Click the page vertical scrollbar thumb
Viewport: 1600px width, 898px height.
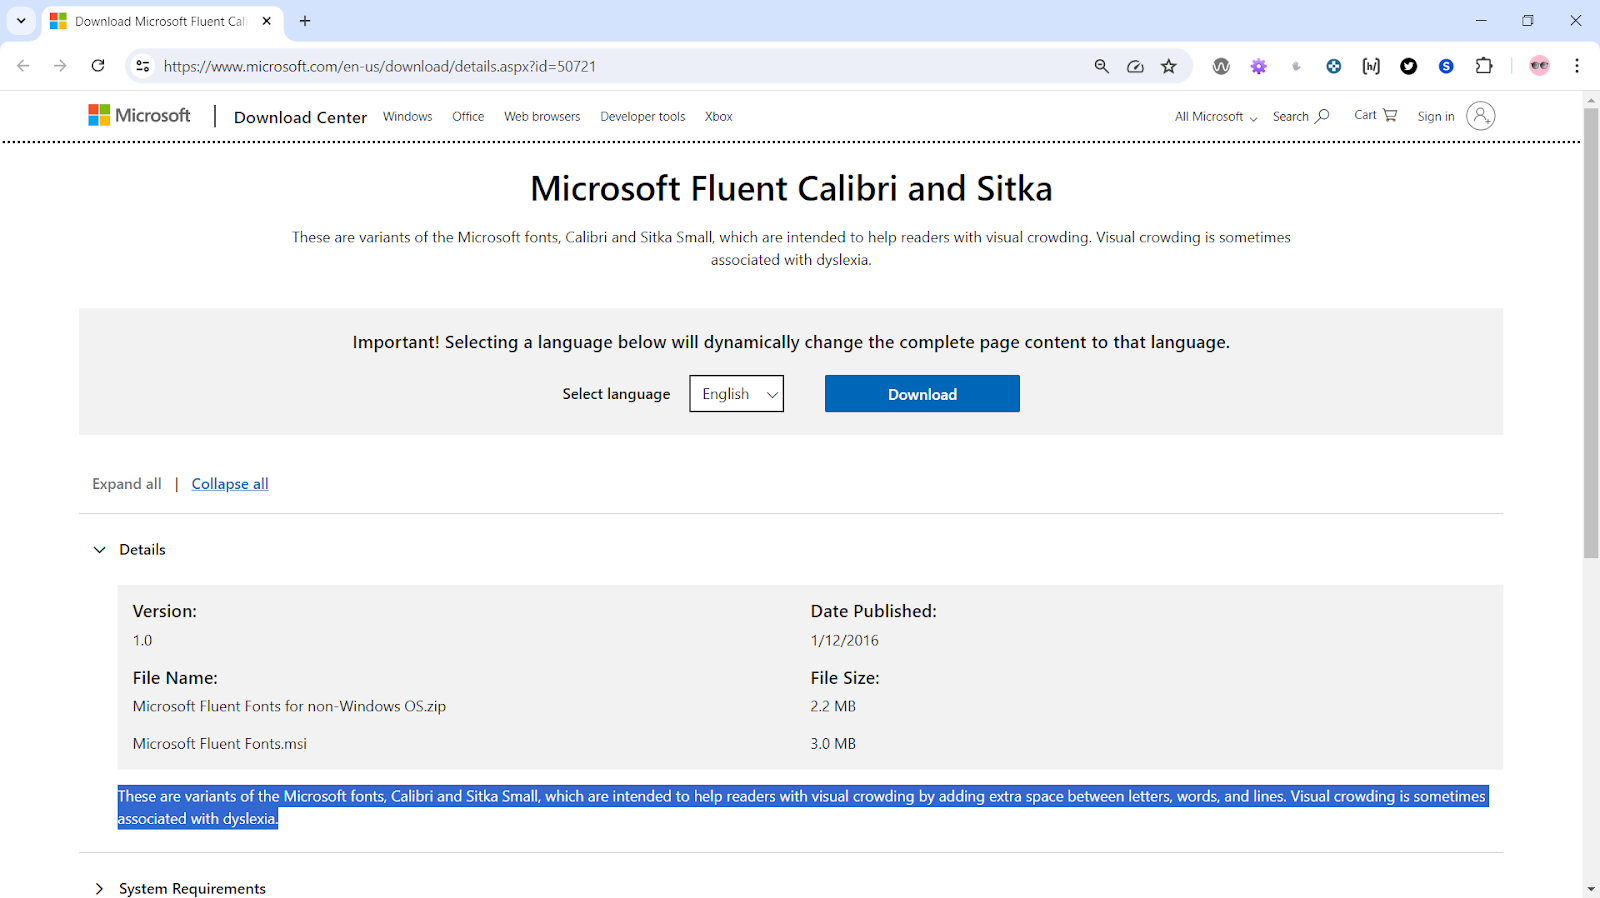1591,333
